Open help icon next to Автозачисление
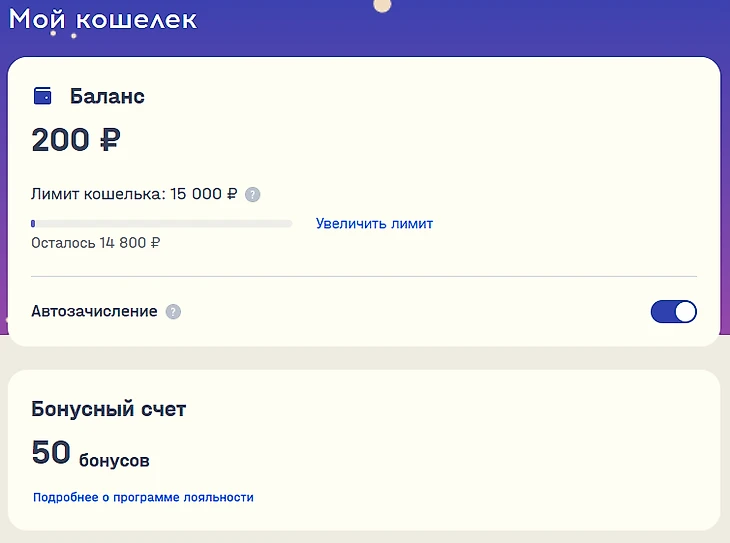Screen dimensions: 730x543 click(173, 312)
